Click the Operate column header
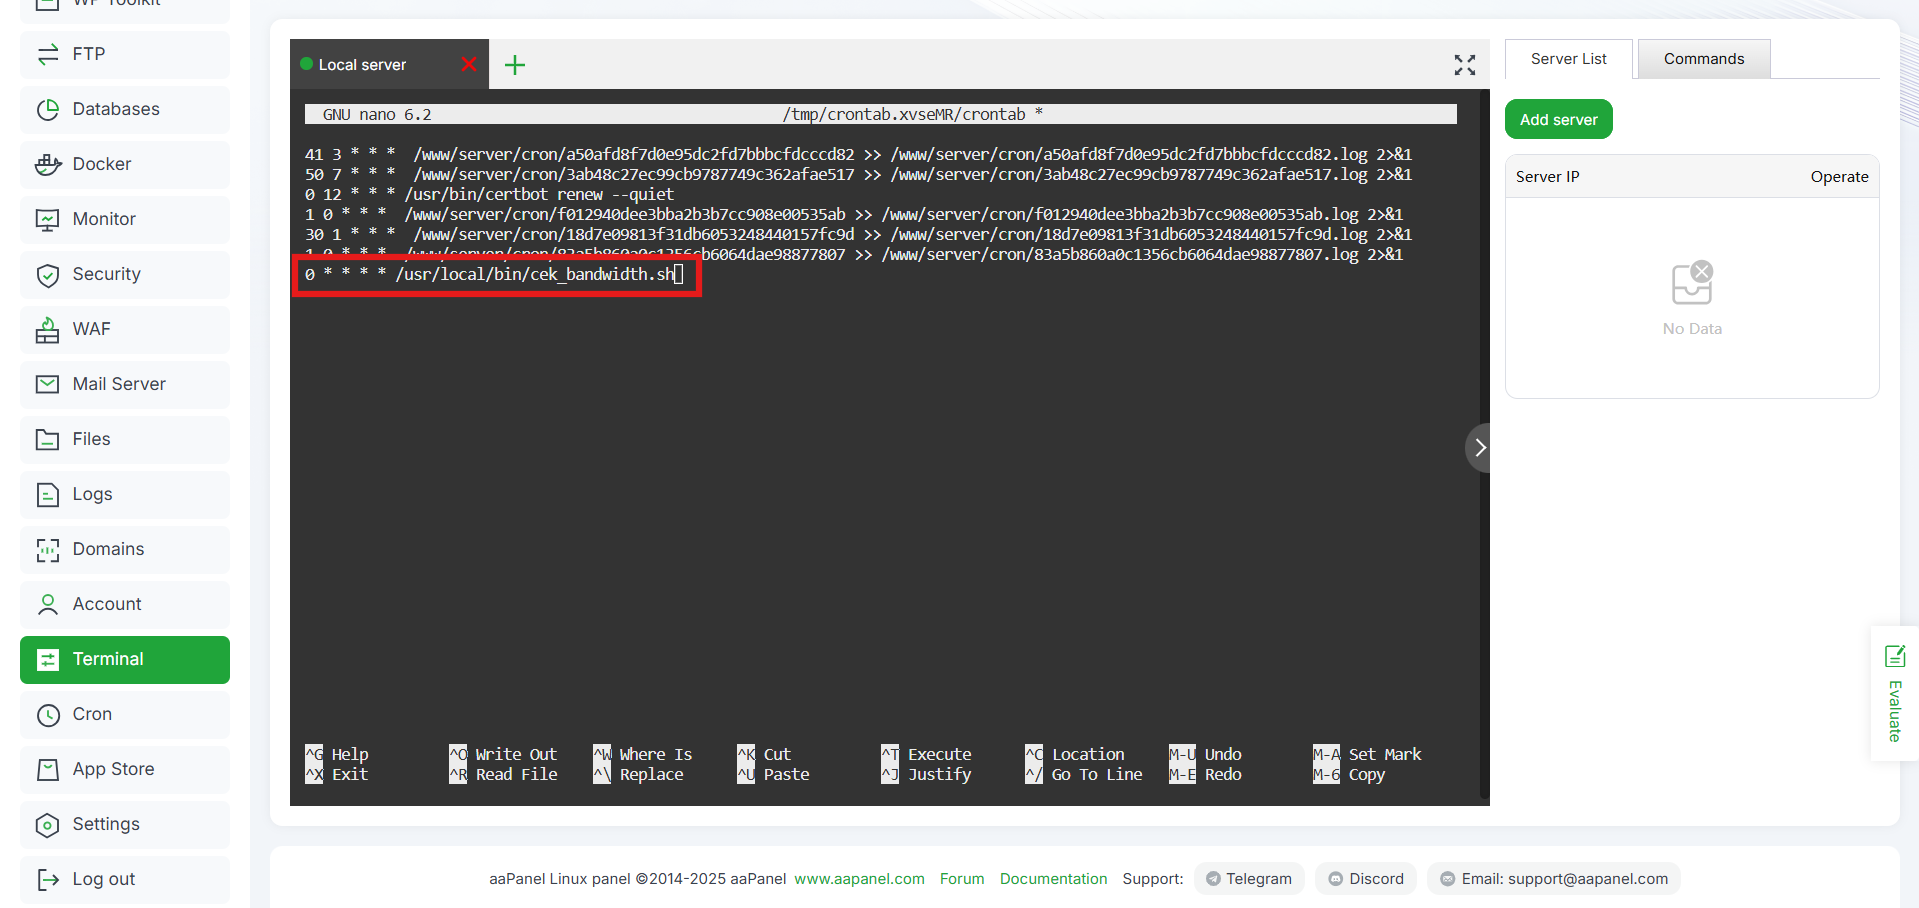Viewport: 1919px width, 908px height. [1839, 176]
